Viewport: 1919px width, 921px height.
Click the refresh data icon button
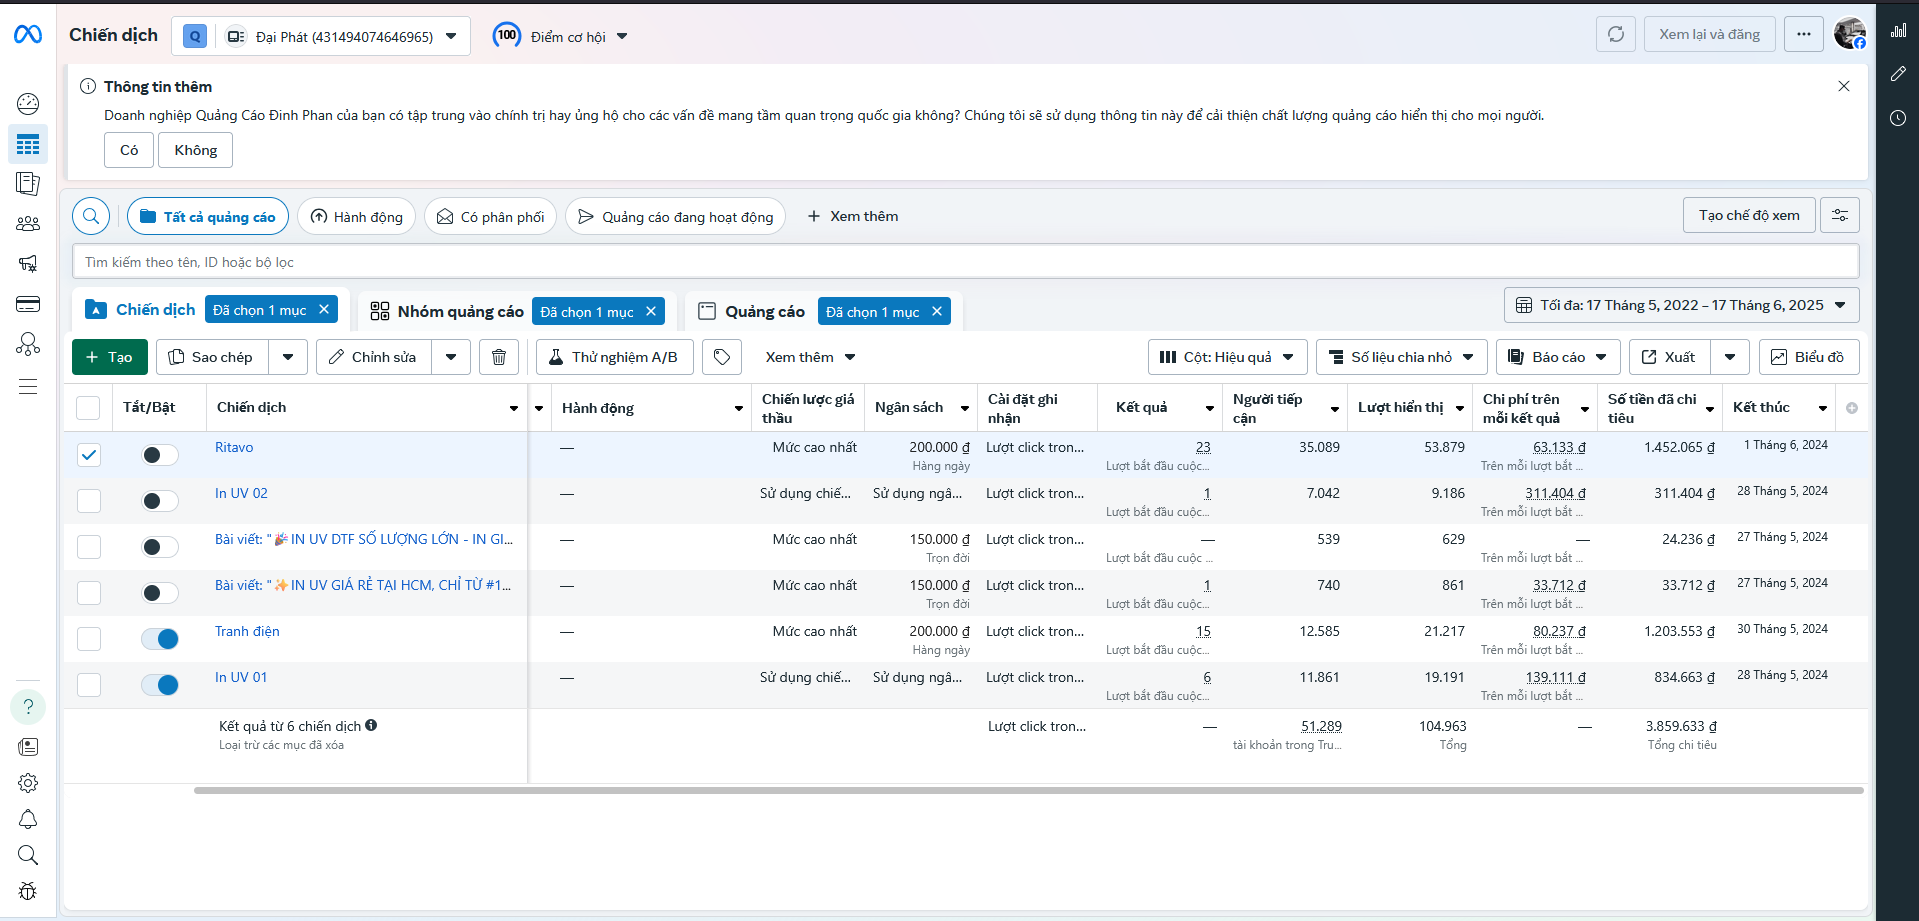point(1616,34)
